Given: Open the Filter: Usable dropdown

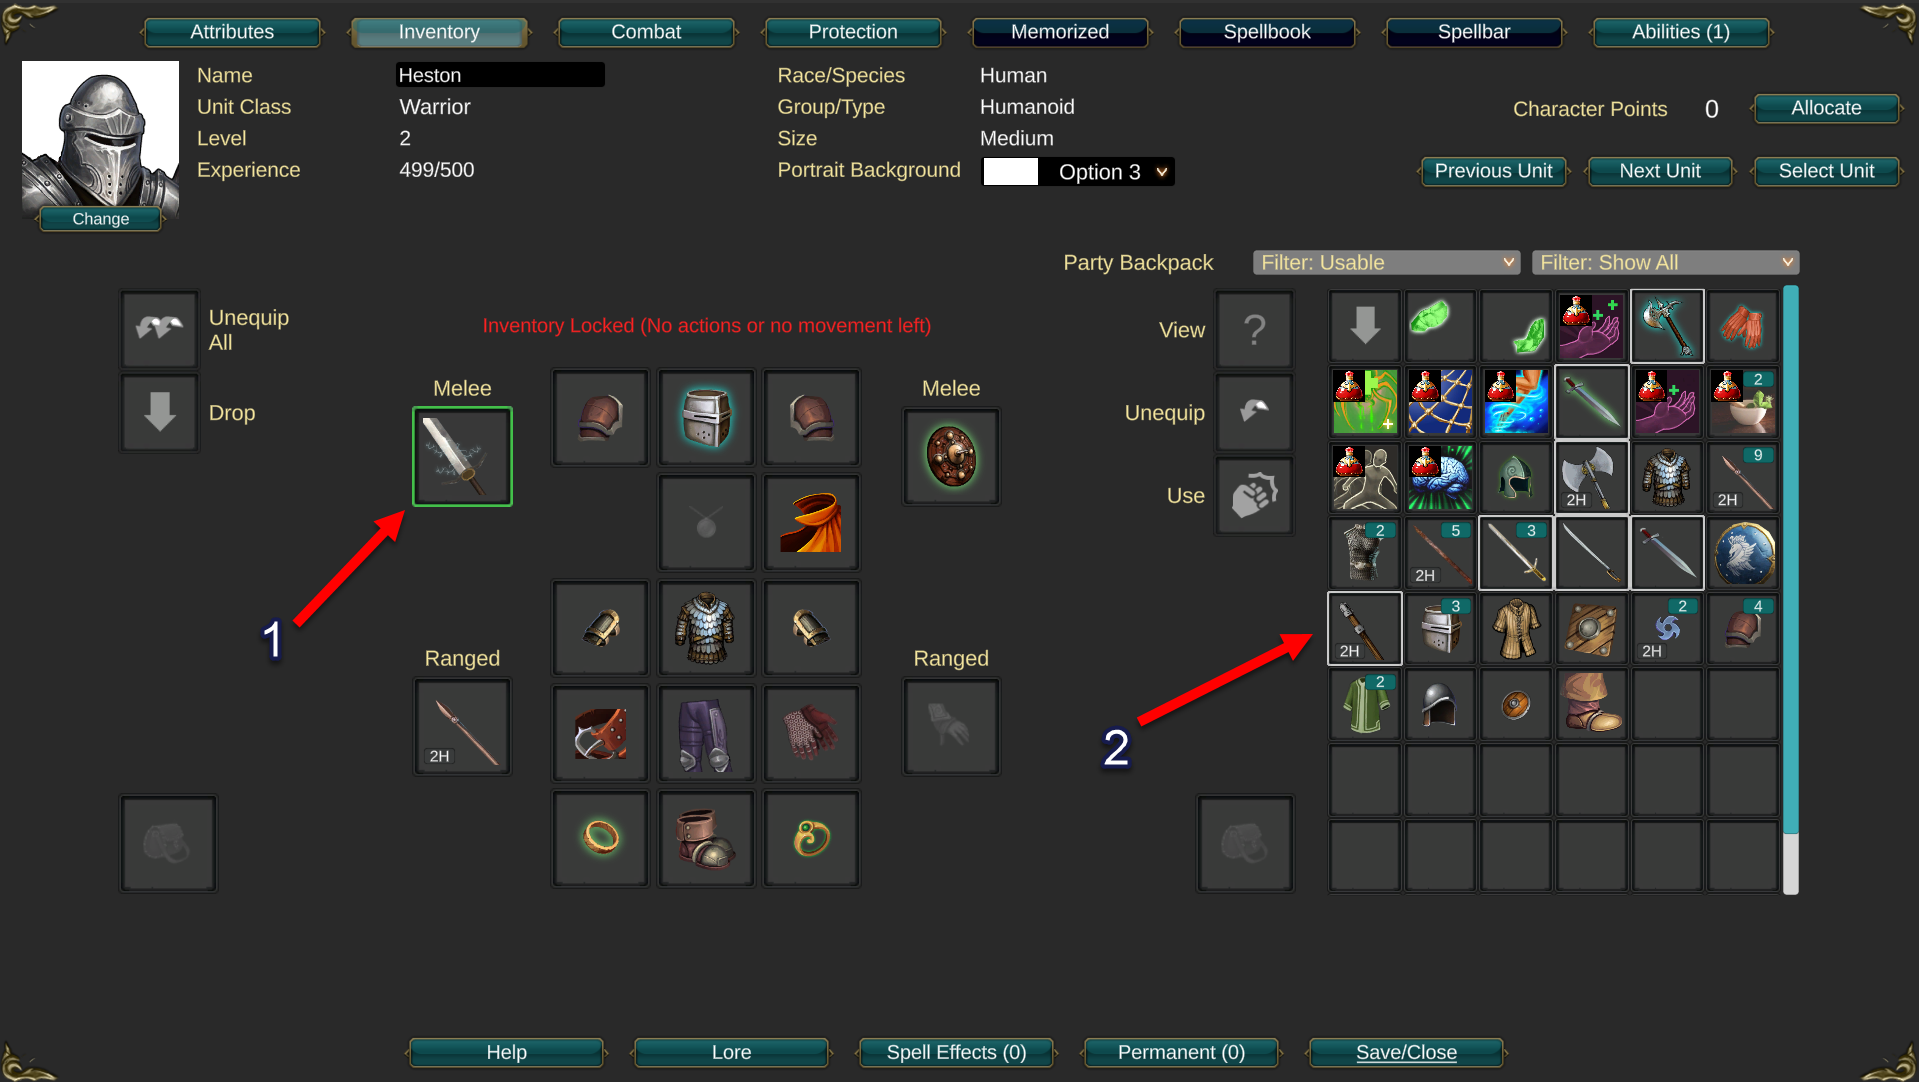Looking at the screenshot, I should click(x=1386, y=262).
